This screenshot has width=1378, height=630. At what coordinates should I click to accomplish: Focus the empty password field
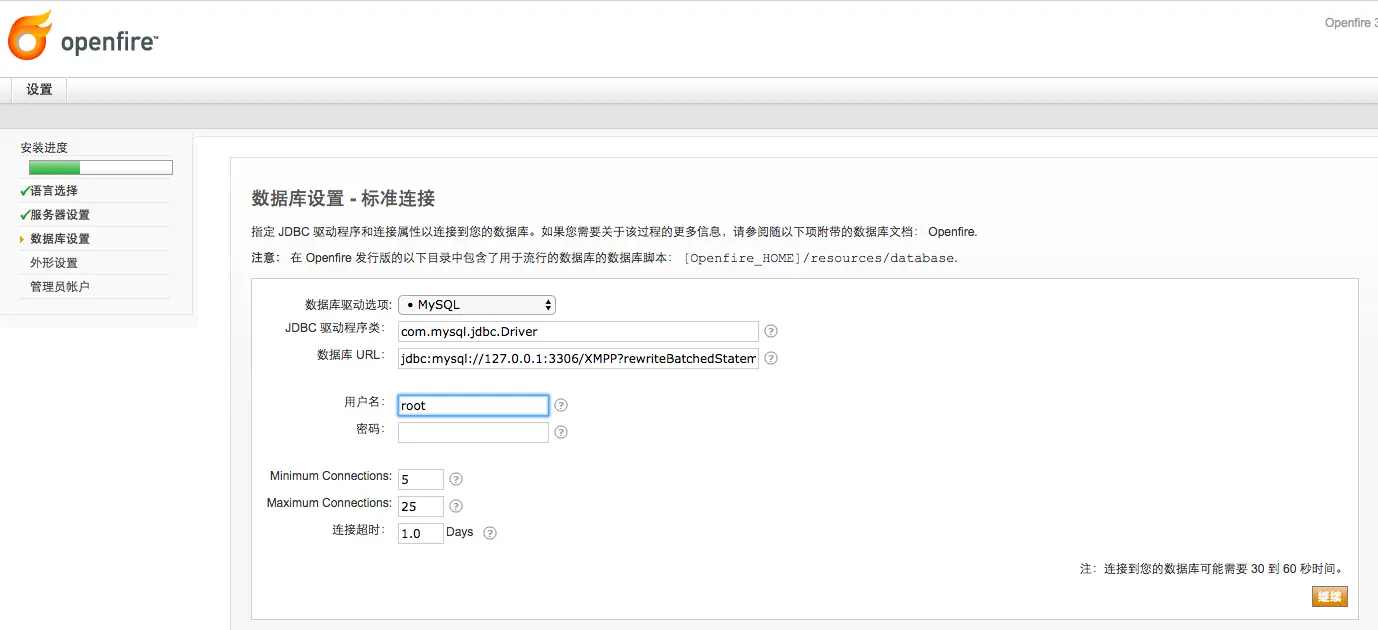point(473,432)
